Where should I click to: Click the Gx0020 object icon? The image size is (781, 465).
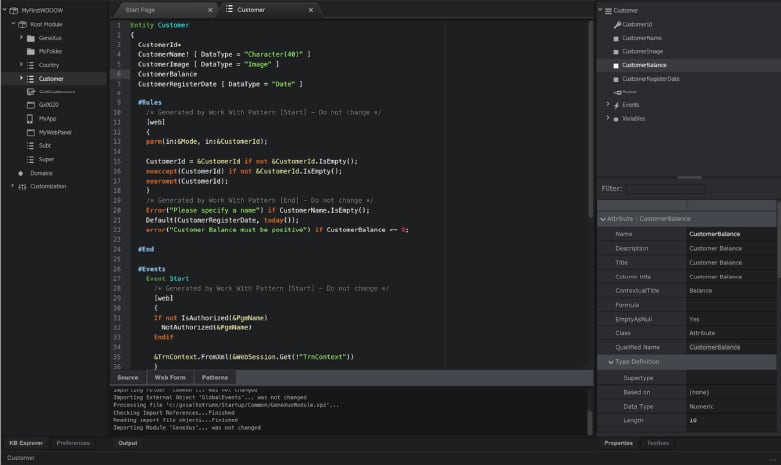coord(30,105)
